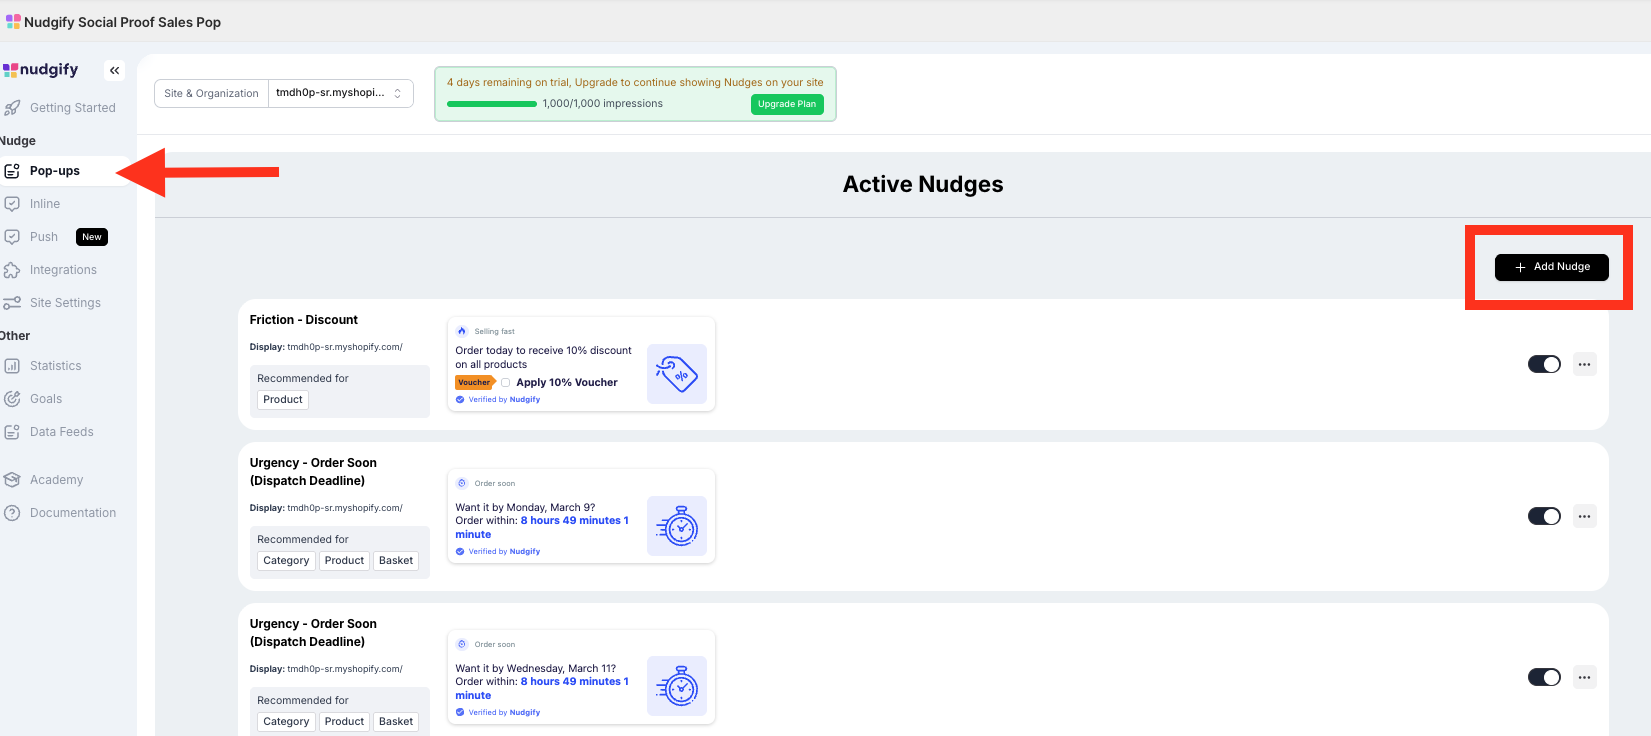Click the 1,000/1,000 impressions text
Screen dimensions: 1651x736
603,104
